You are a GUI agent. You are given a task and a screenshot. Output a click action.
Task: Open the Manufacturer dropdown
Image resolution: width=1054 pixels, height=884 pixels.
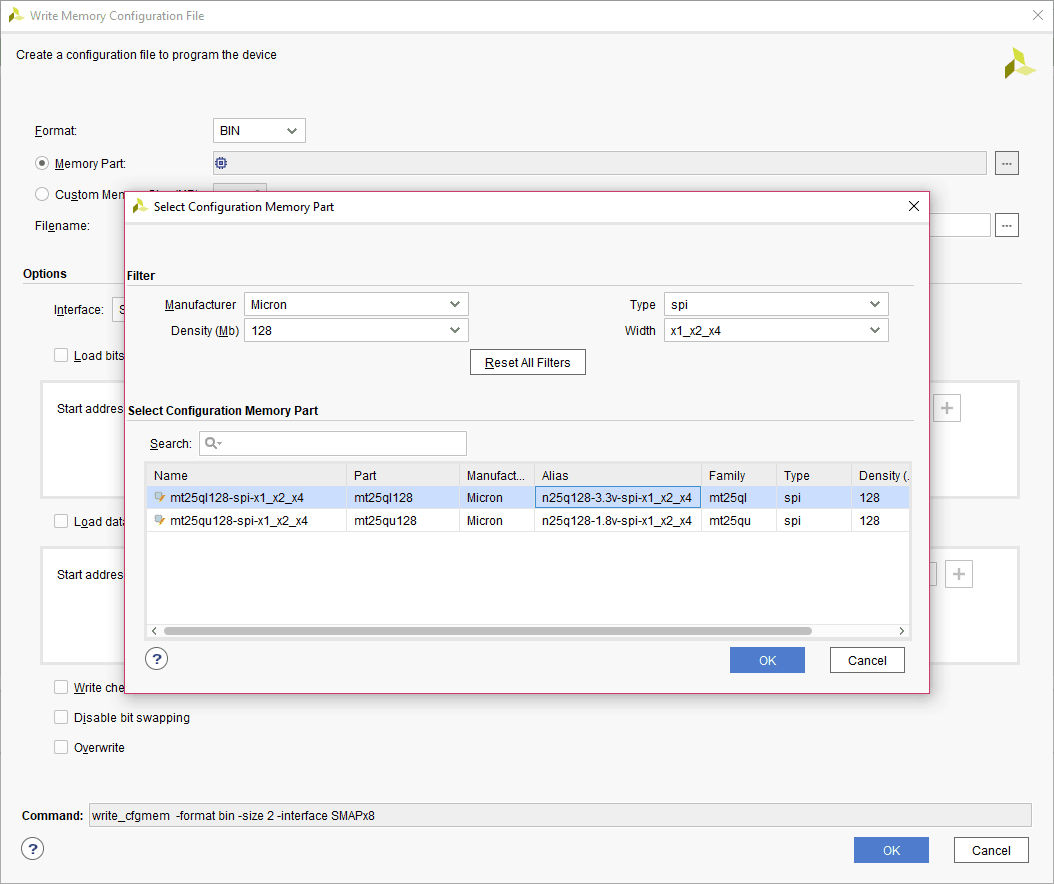356,304
